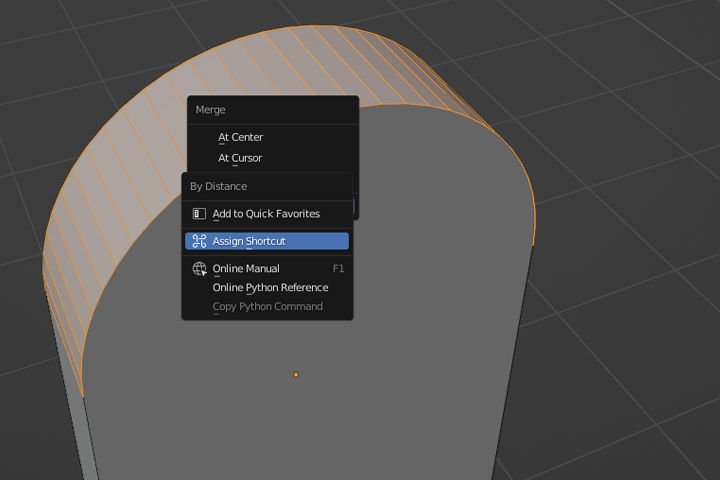Select the orange origin point on cylinder
The width and height of the screenshot is (720, 480).
296,375
